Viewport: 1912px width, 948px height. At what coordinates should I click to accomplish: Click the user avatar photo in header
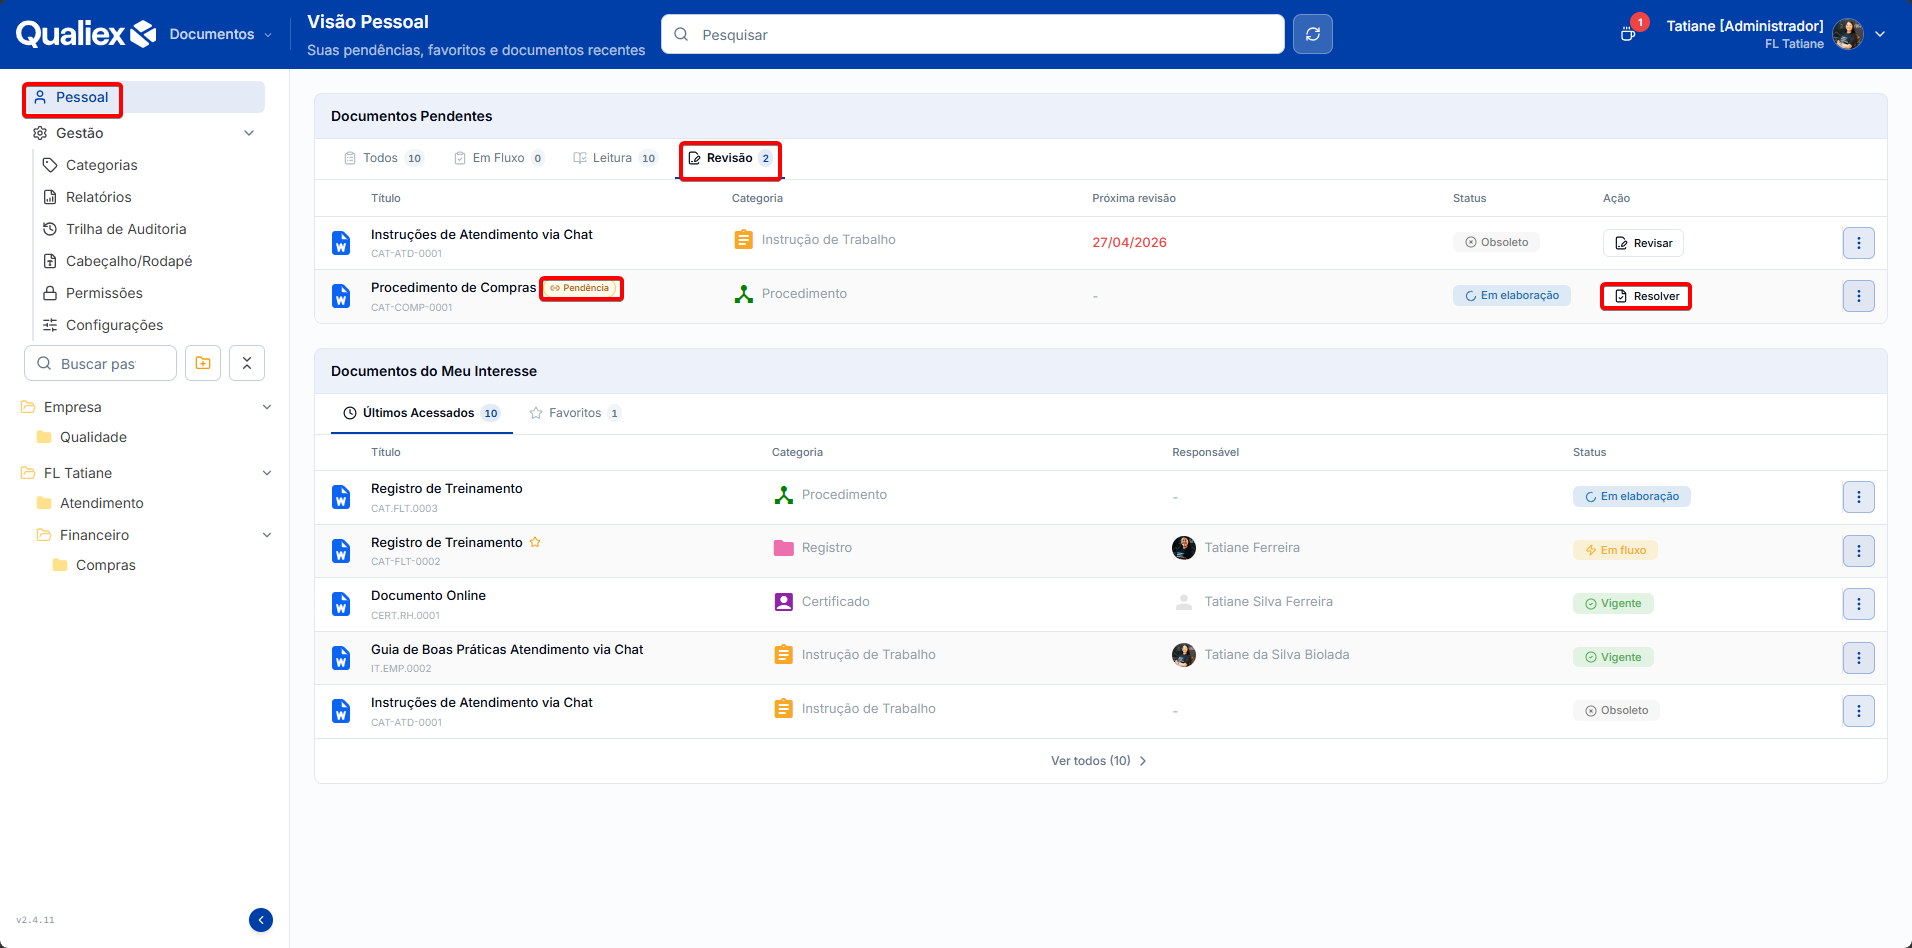(1848, 34)
